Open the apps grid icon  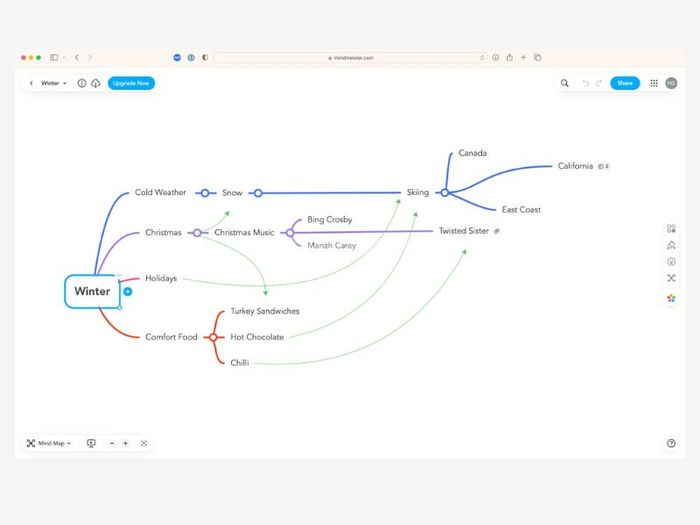point(654,83)
